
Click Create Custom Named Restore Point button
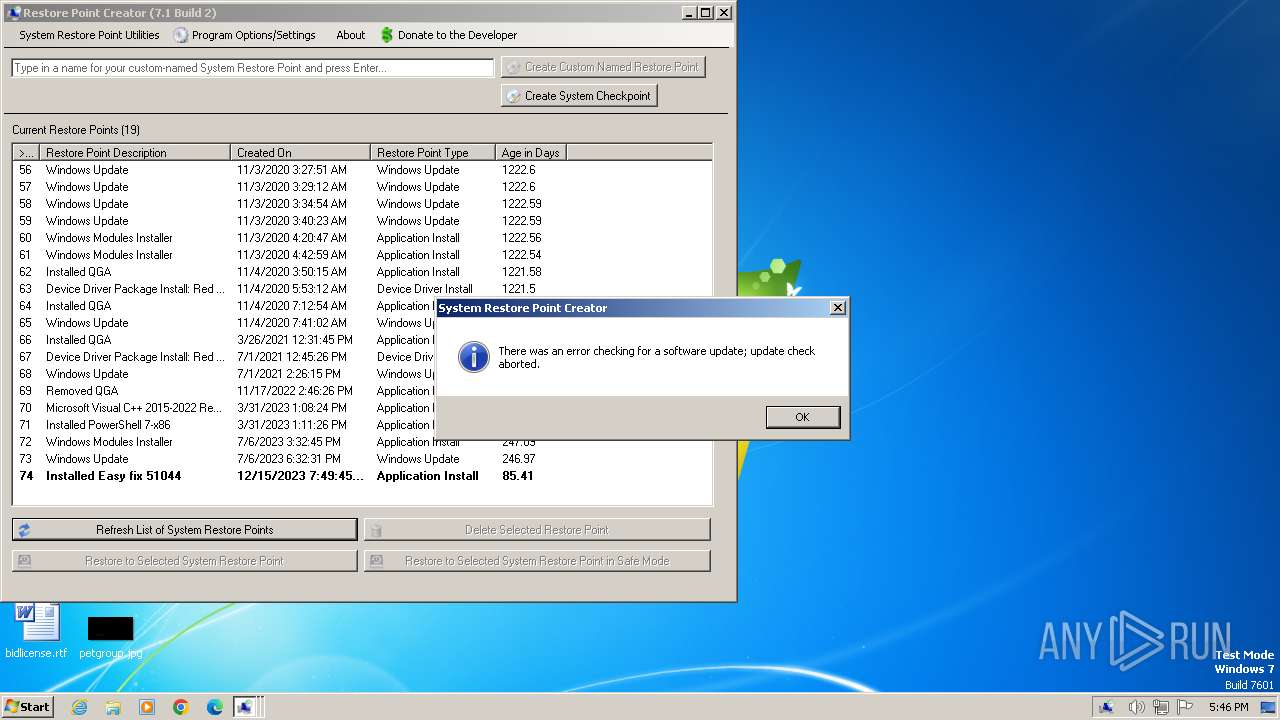(603, 67)
